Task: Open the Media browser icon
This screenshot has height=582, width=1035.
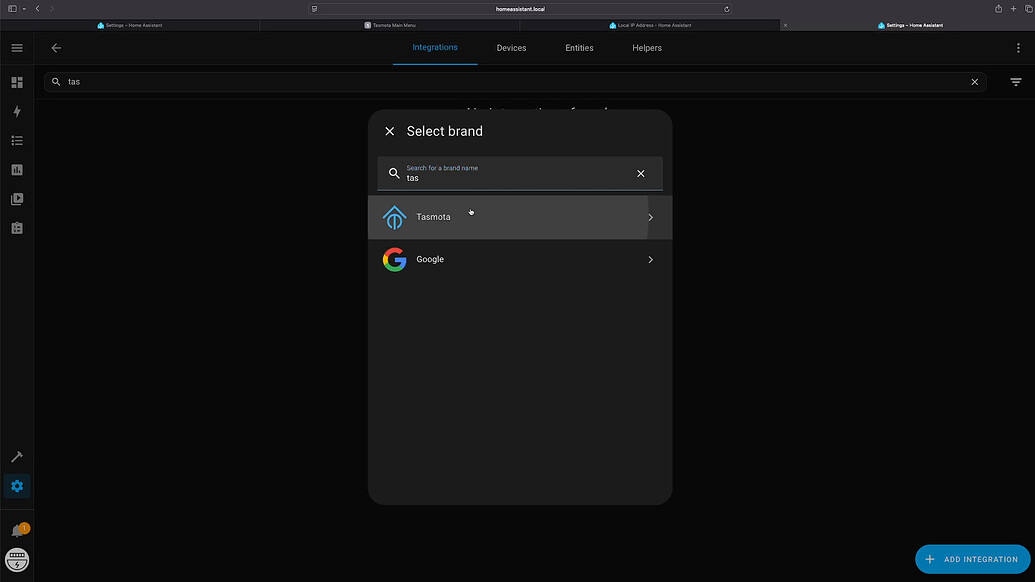Action: click(x=16, y=198)
